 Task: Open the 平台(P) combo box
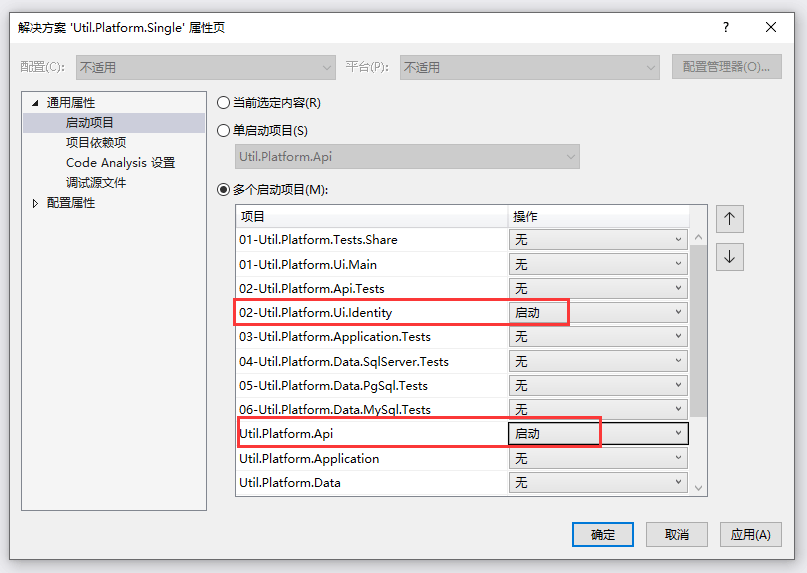[x=530, y=67]
